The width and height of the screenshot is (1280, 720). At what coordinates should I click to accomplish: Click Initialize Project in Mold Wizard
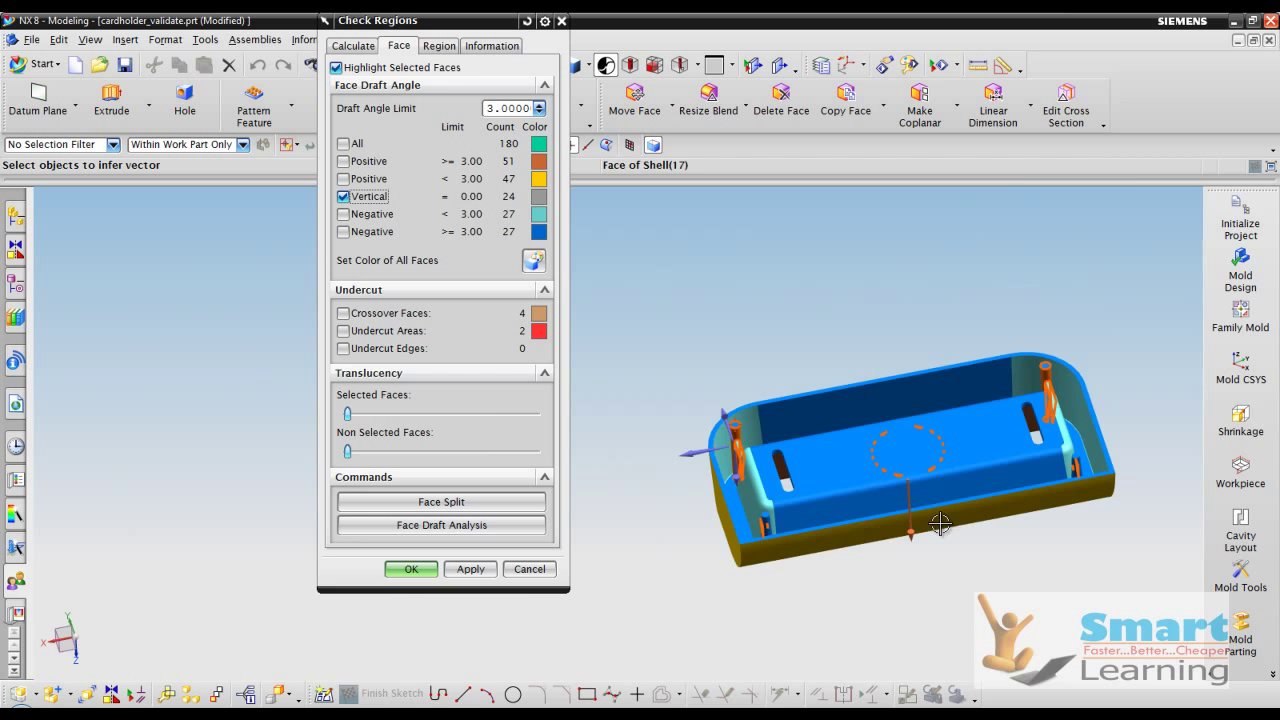click(1240, 217)
